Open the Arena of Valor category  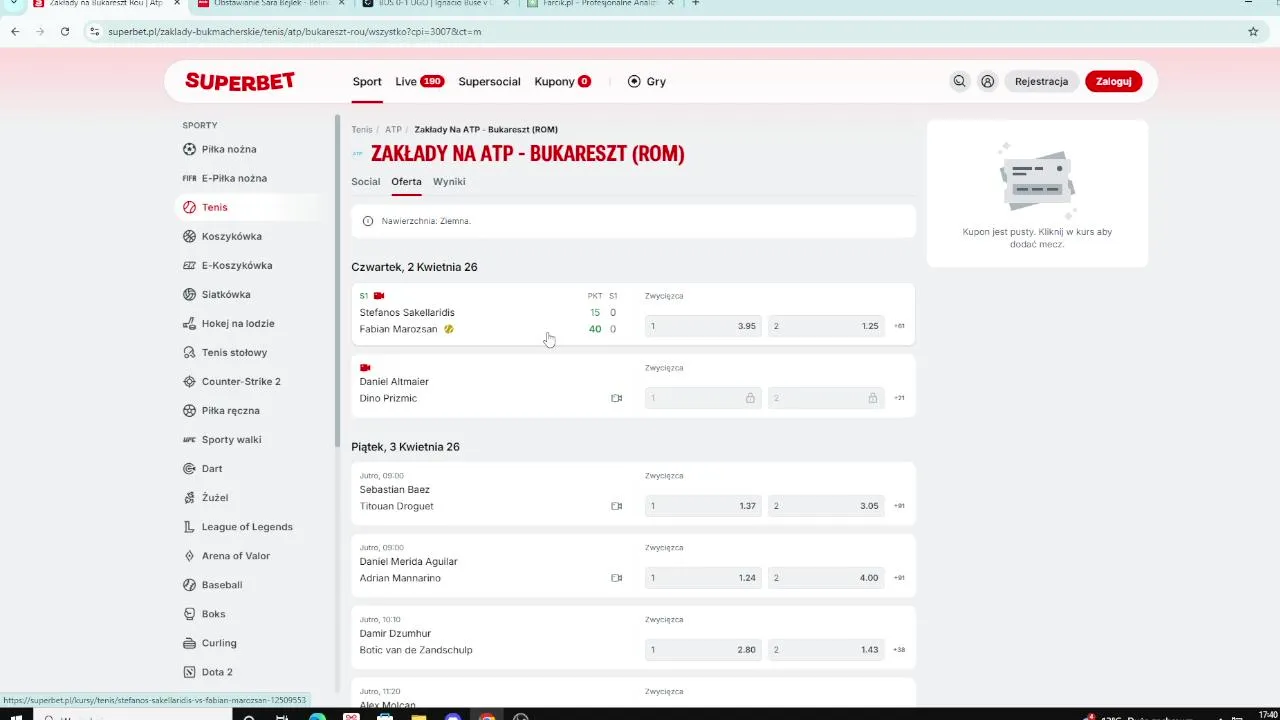point(227,556)
